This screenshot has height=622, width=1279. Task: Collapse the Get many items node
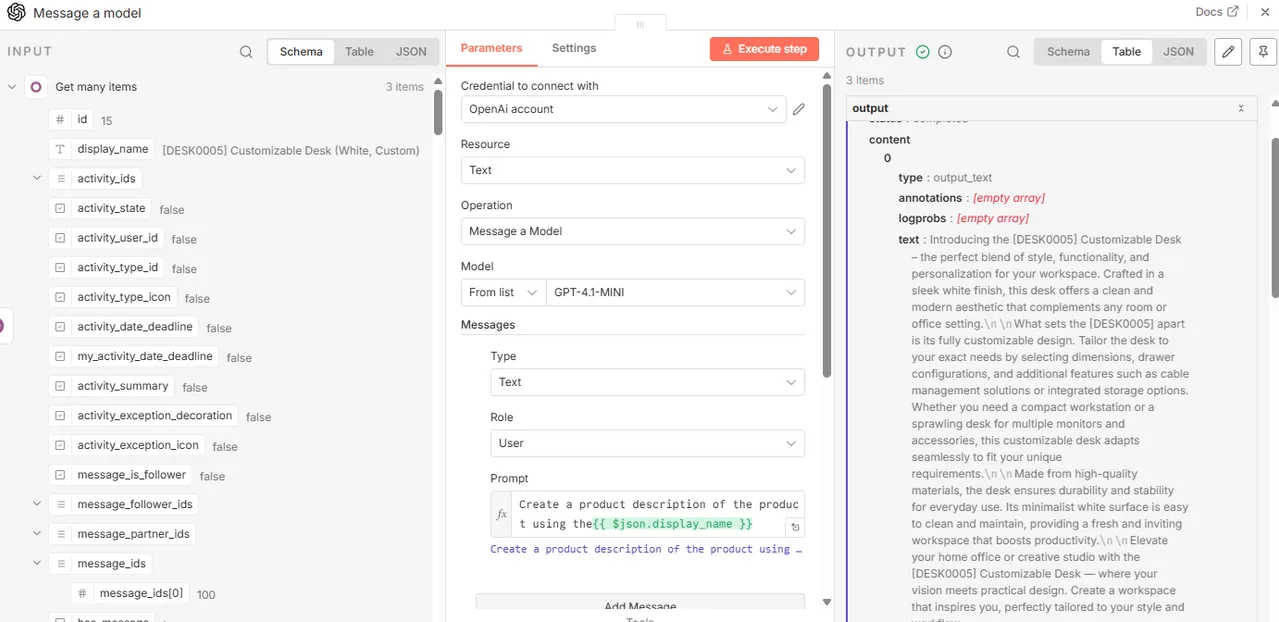point(12,87)
